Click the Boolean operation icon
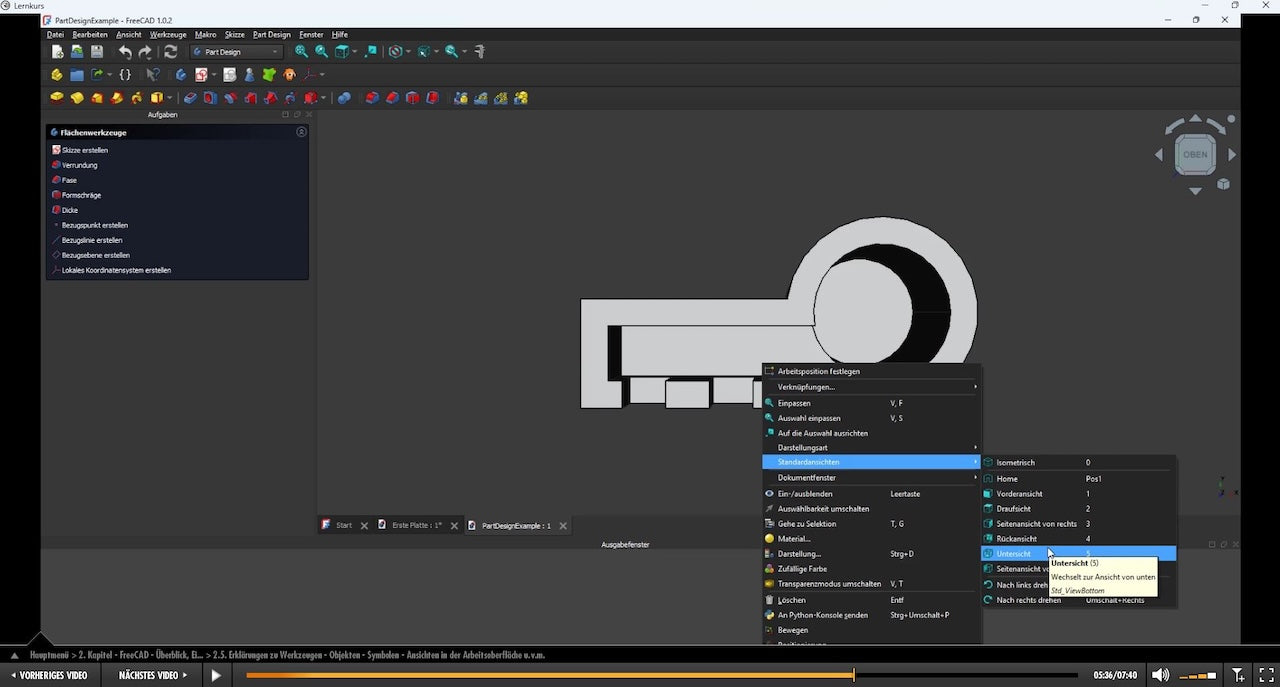The width and height of the screenshot is (1280, 687). click(x=344, y=98)
